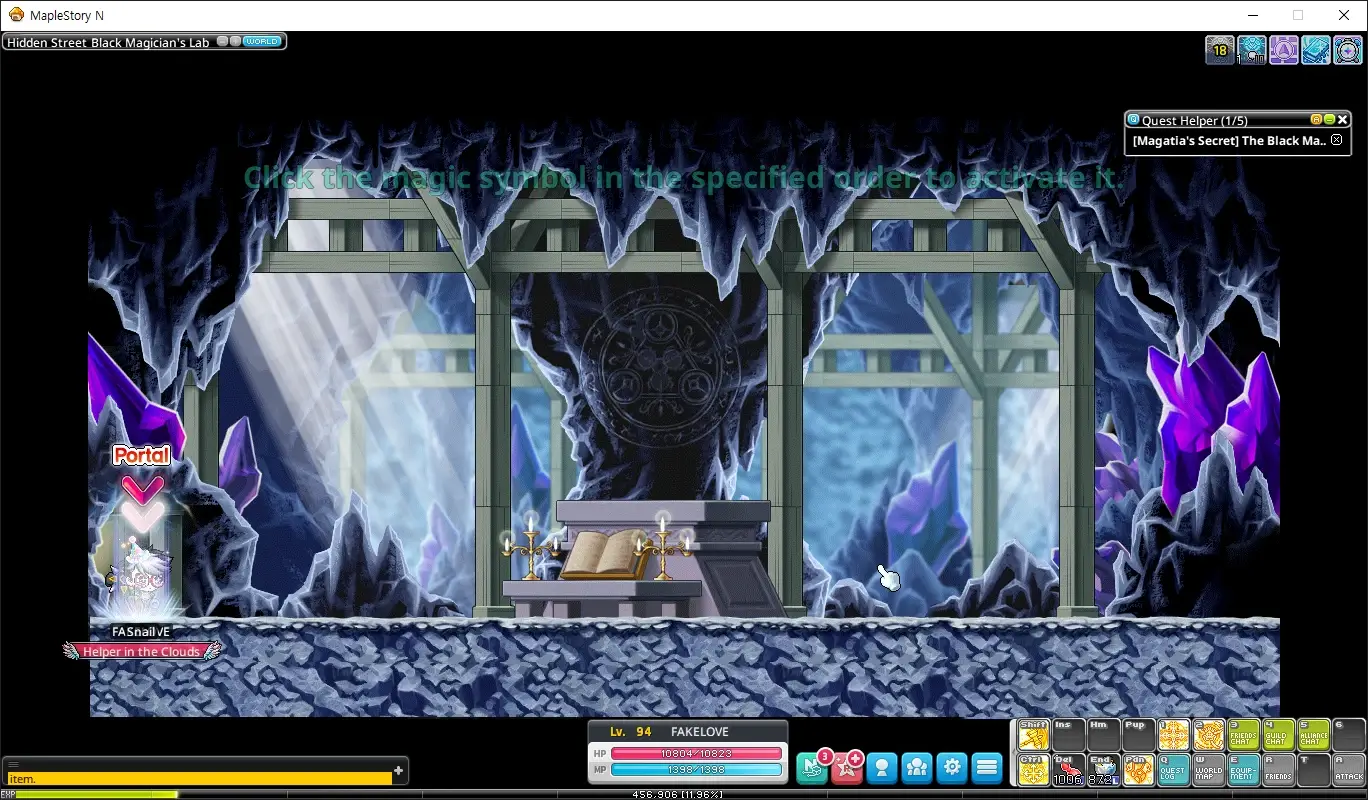Click the blue MP bar

pos(696,770)
